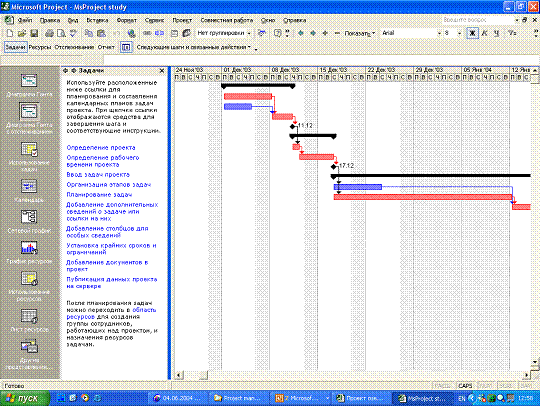Switch to the Calendar view icon
The image size is (540, 407).
click(x=29, y=187)
